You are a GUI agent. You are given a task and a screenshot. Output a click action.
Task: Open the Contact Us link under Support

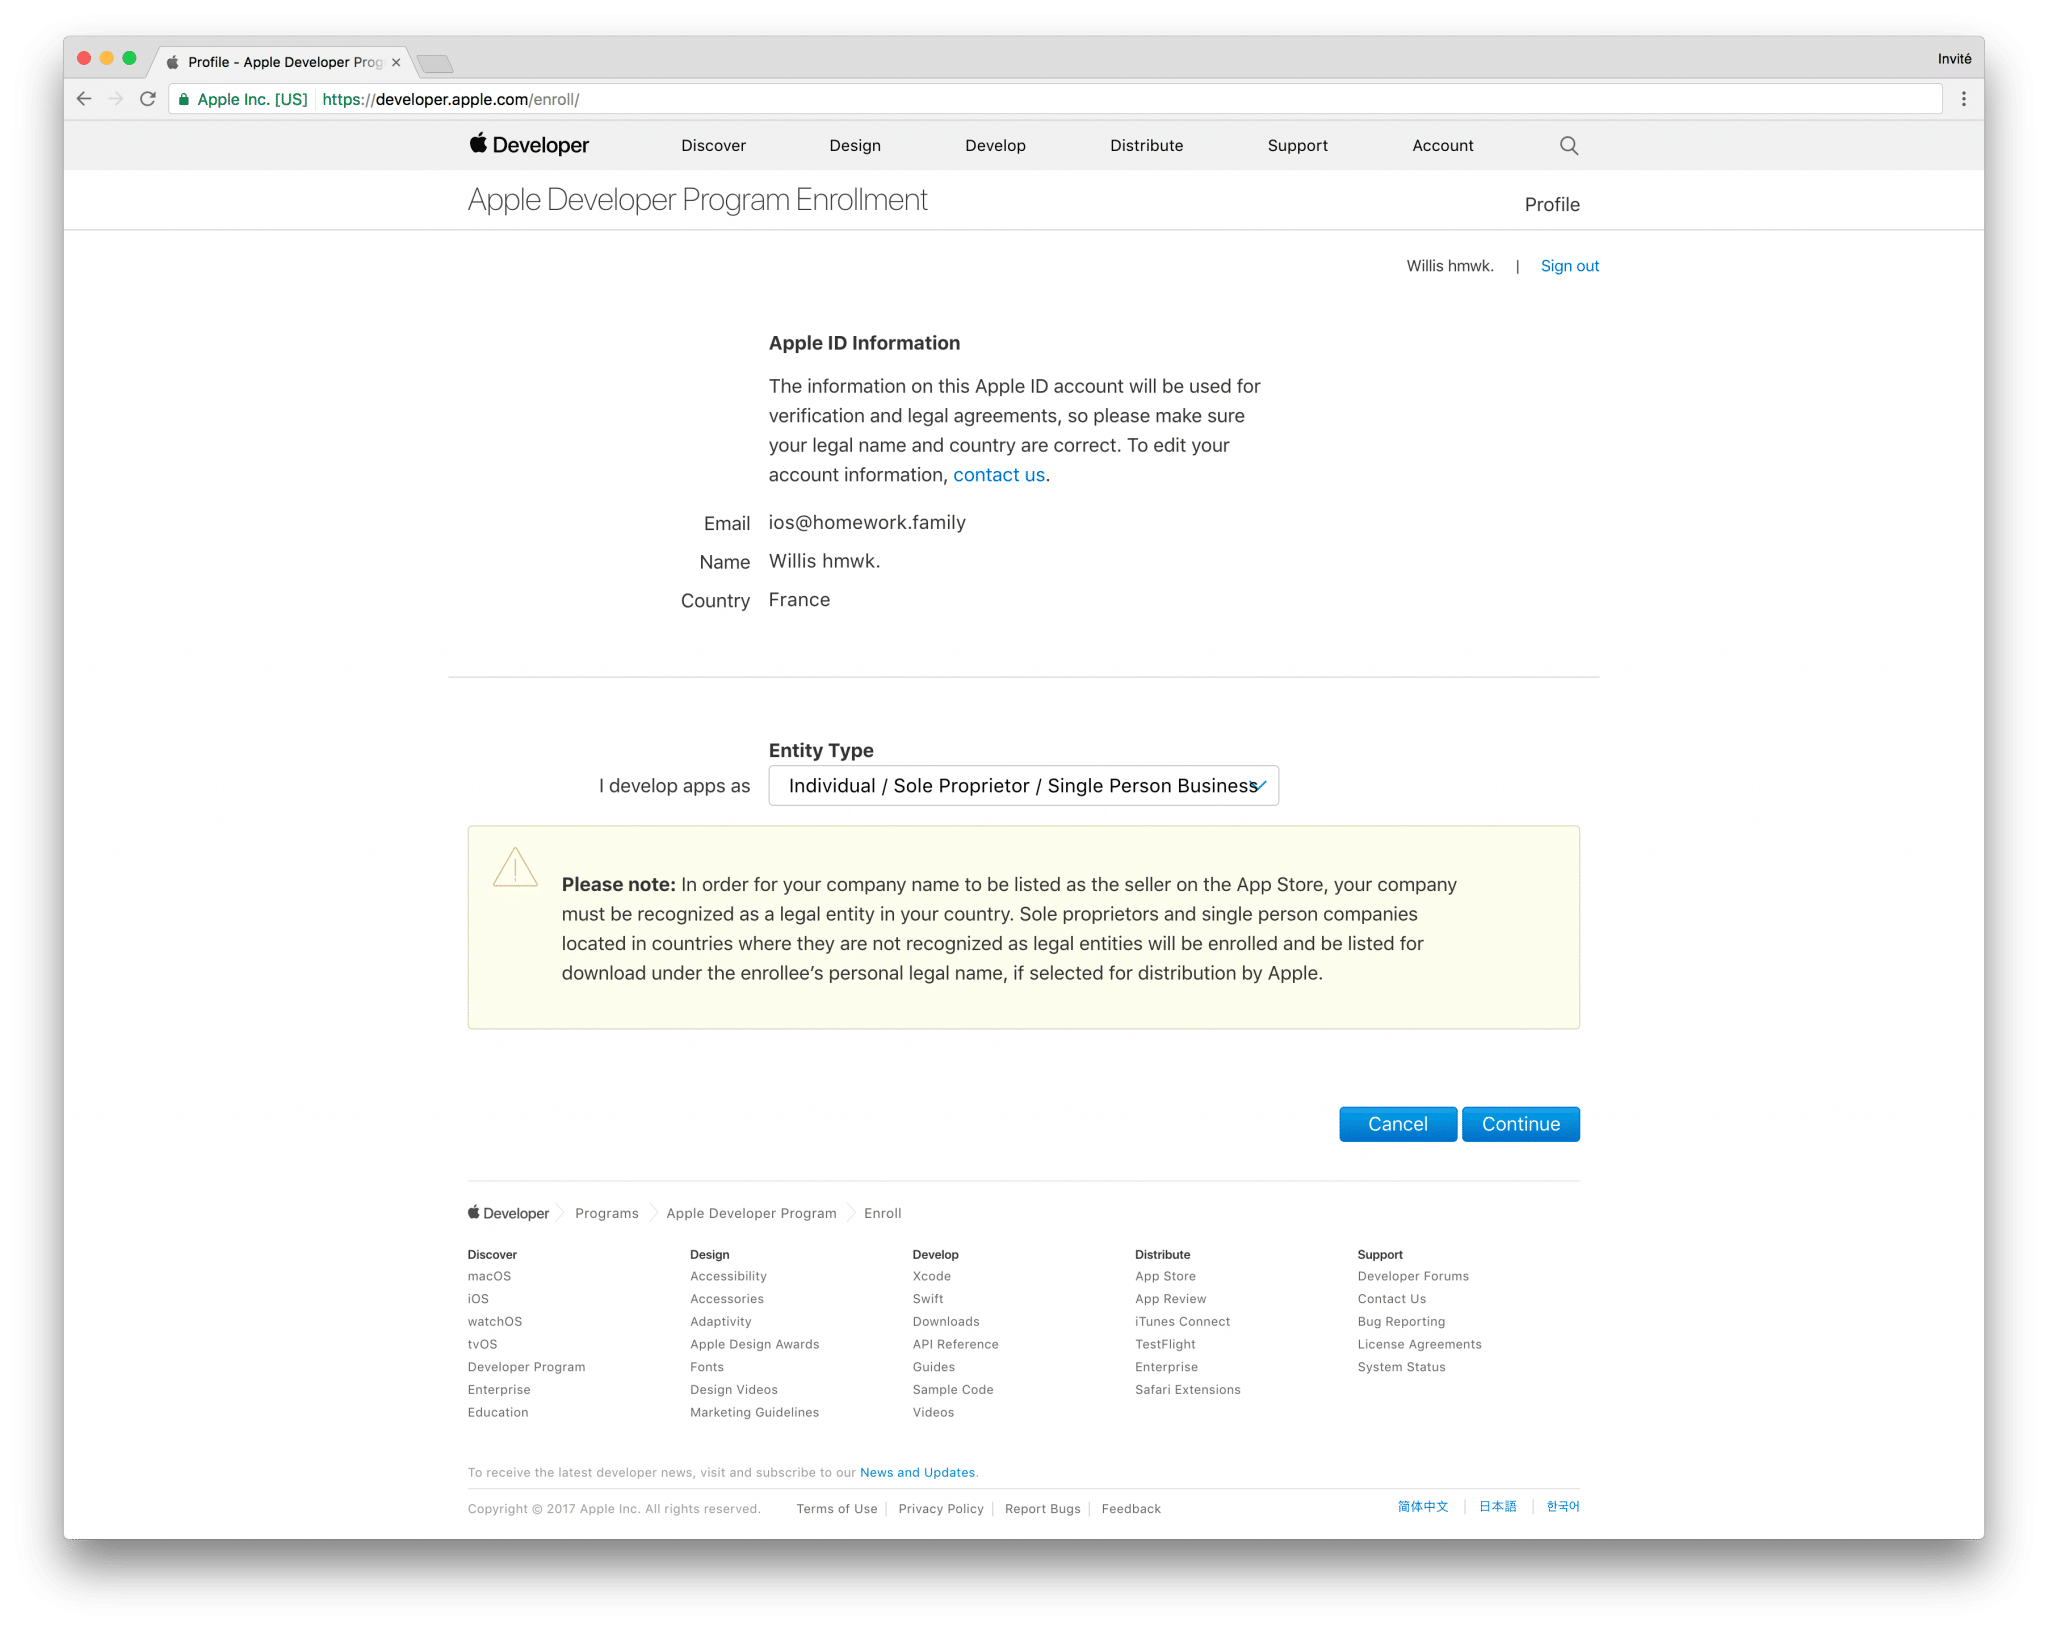(x=1391, y=1299)
